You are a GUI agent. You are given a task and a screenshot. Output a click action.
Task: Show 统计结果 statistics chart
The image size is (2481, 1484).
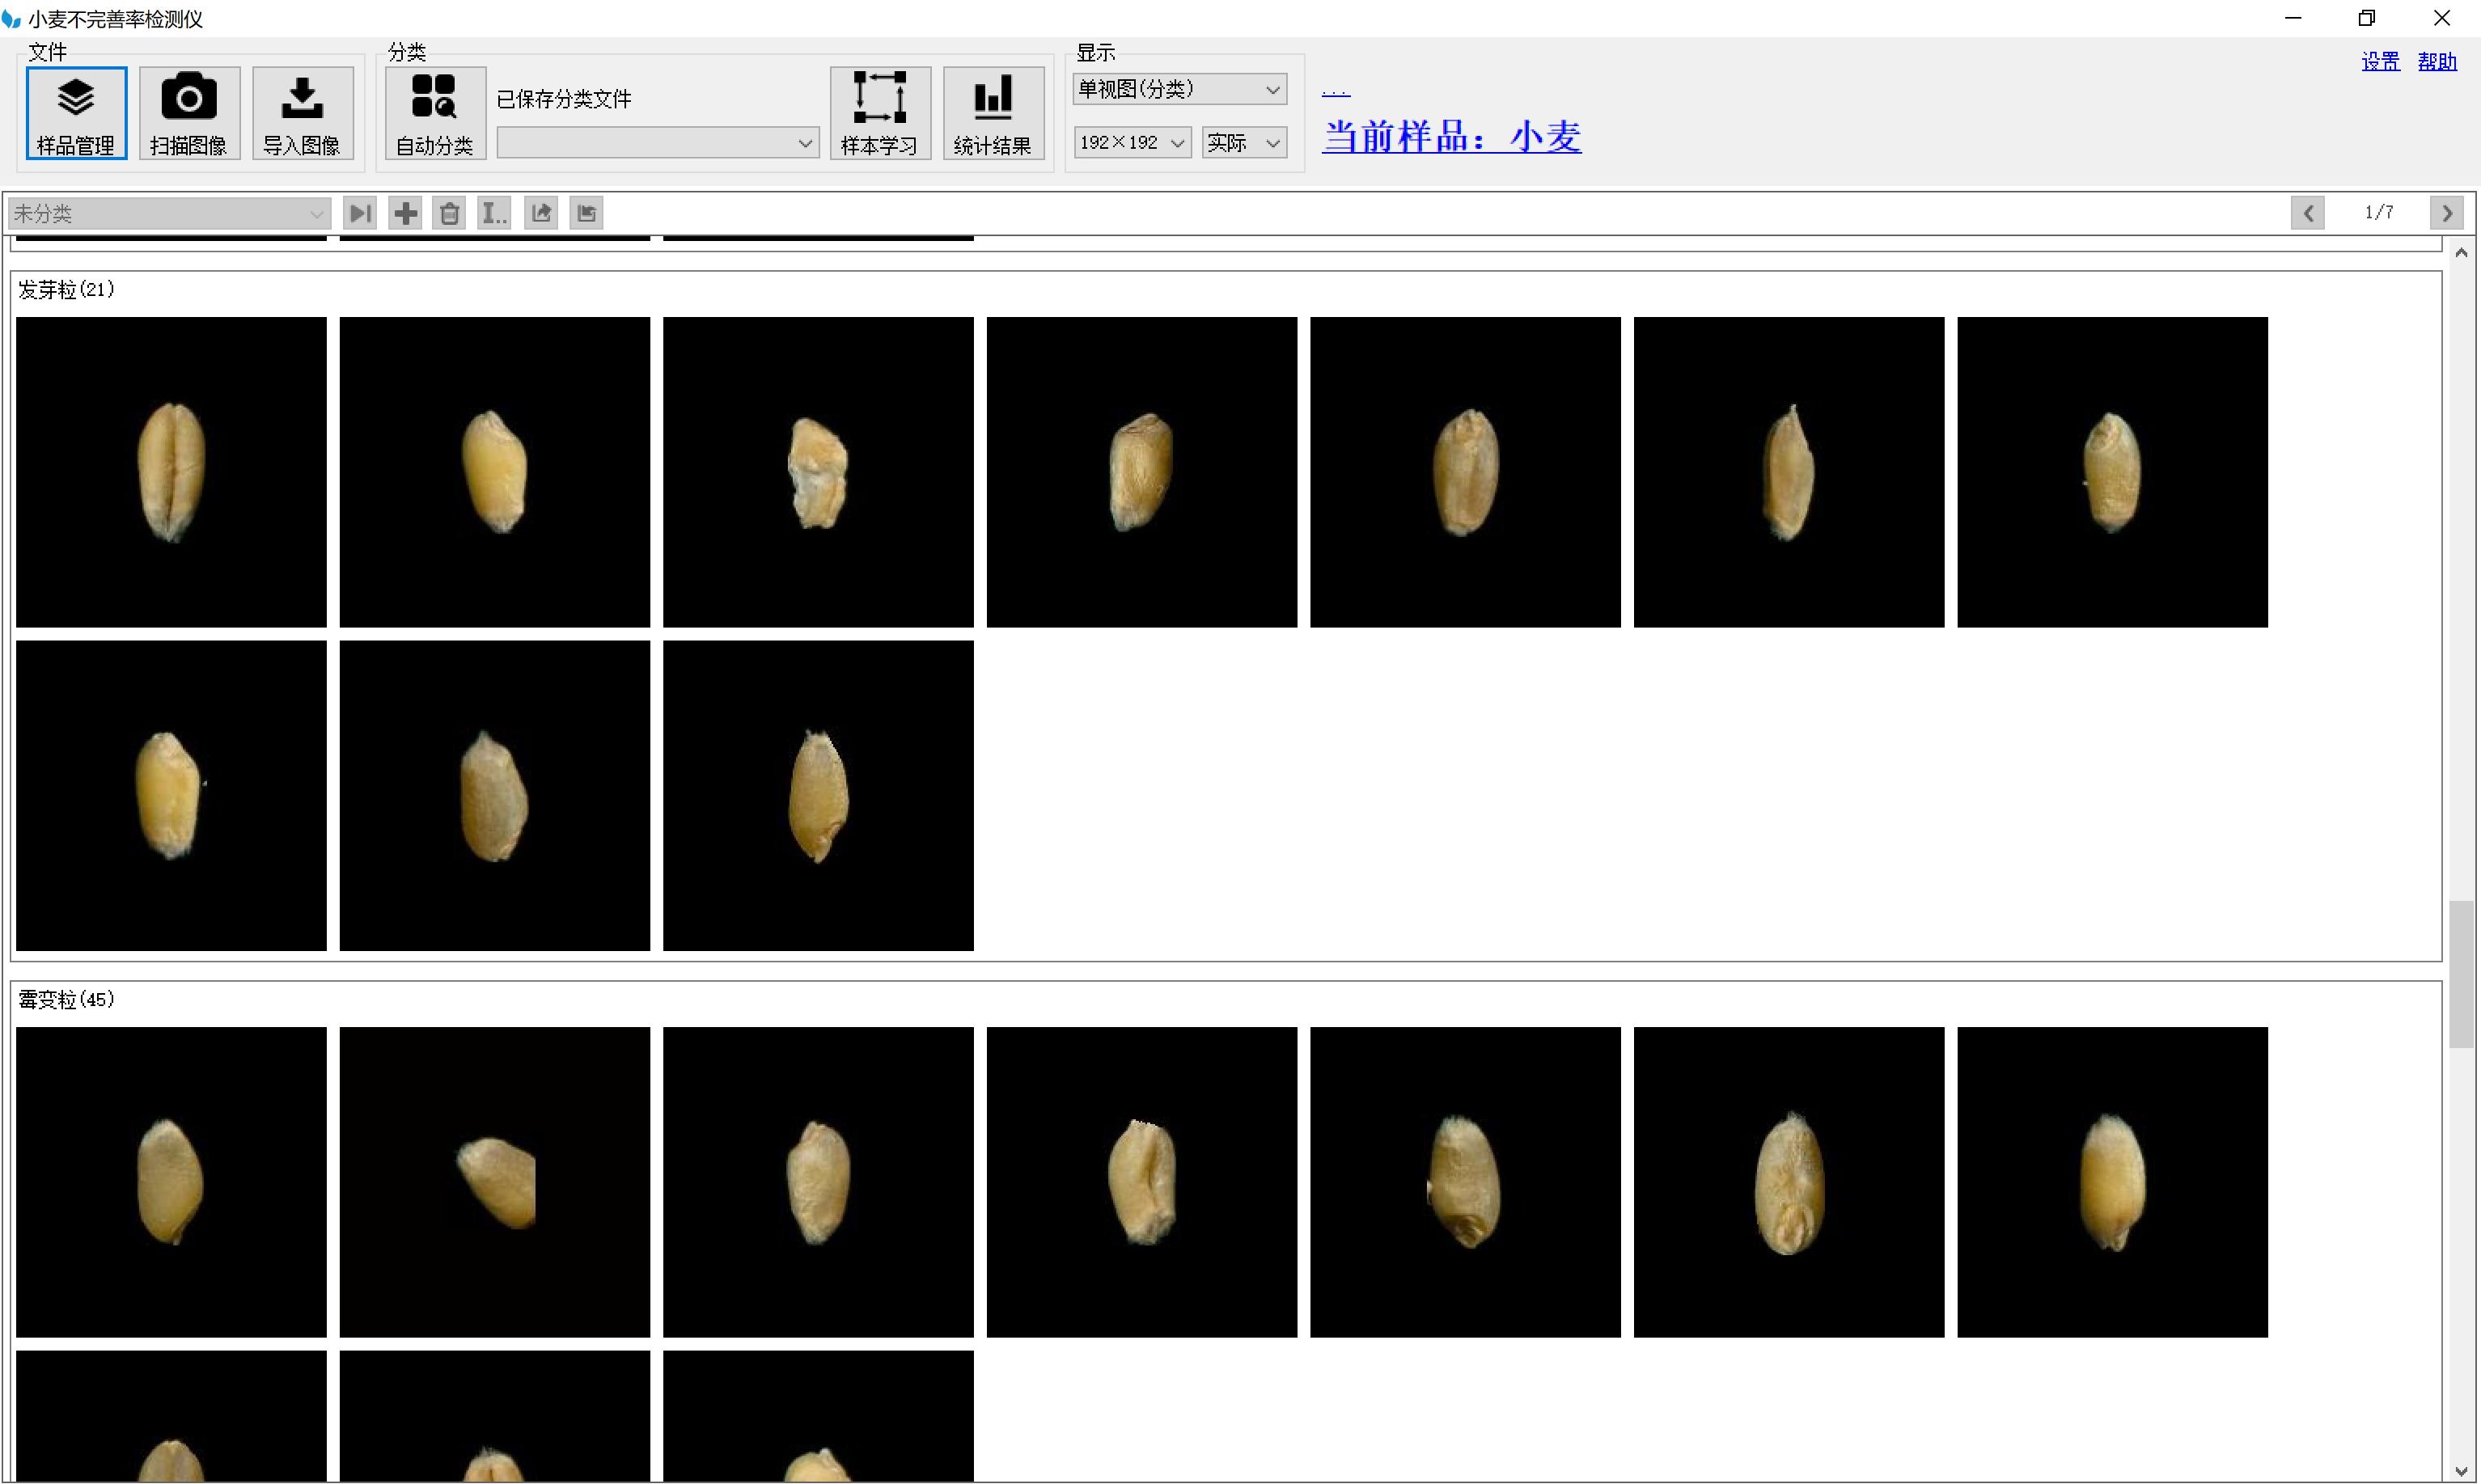(x=993, y=113)
